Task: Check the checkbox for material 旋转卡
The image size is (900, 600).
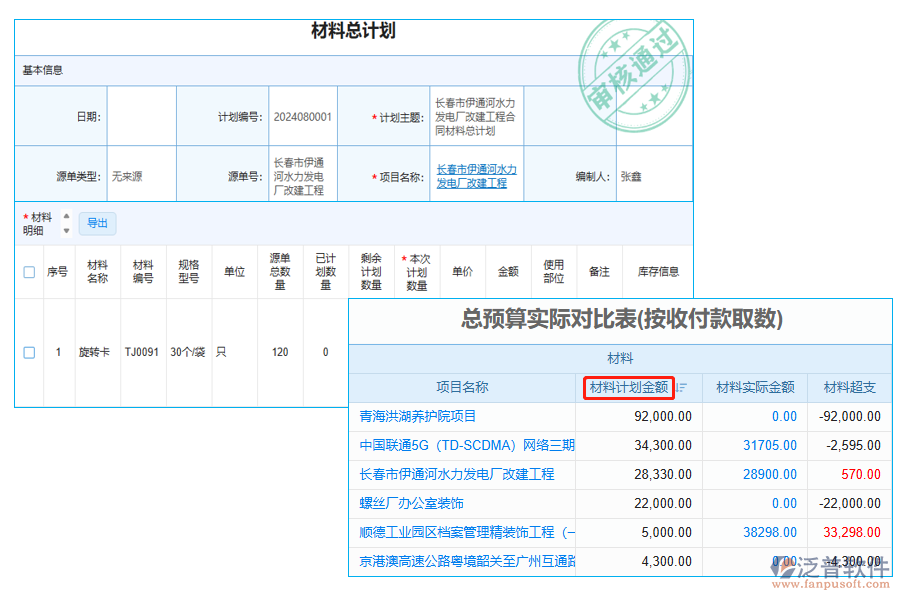Action: tap(28, 352)
